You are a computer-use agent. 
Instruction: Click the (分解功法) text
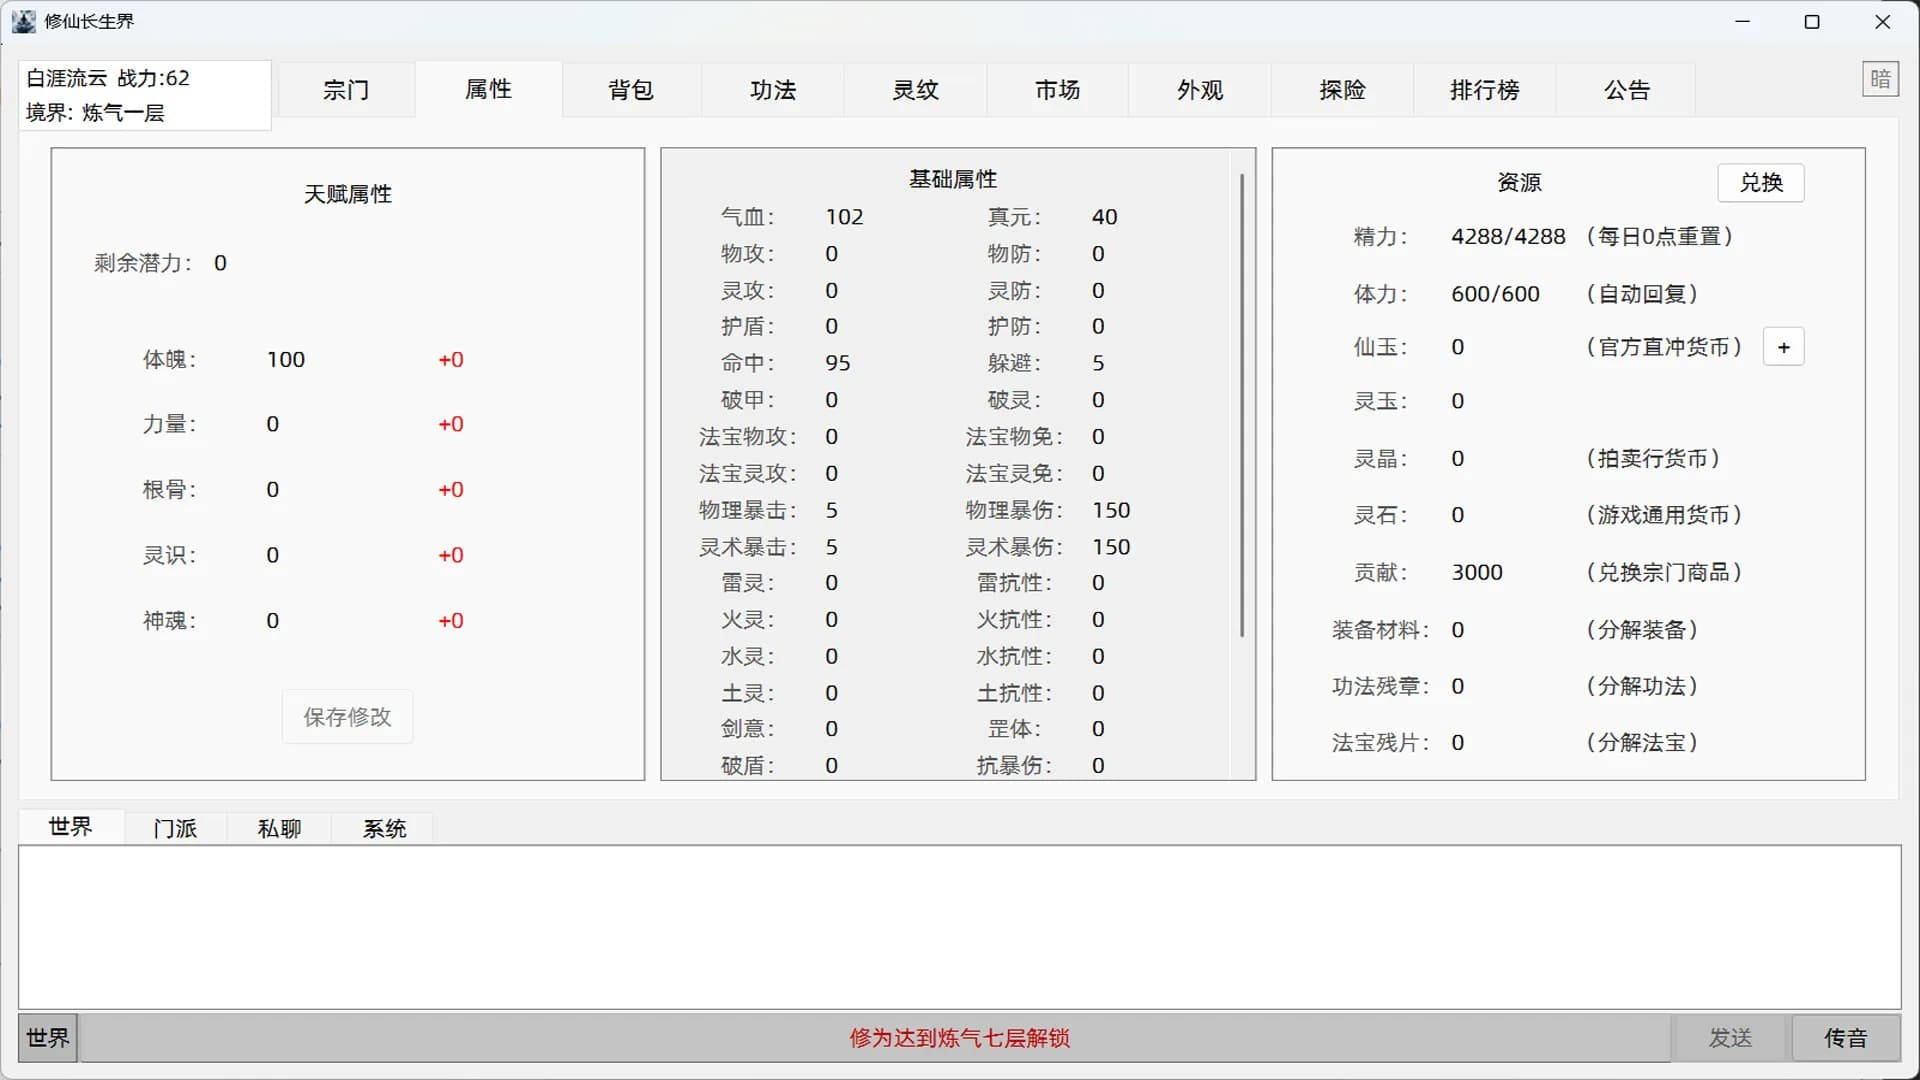[1642, 686]
